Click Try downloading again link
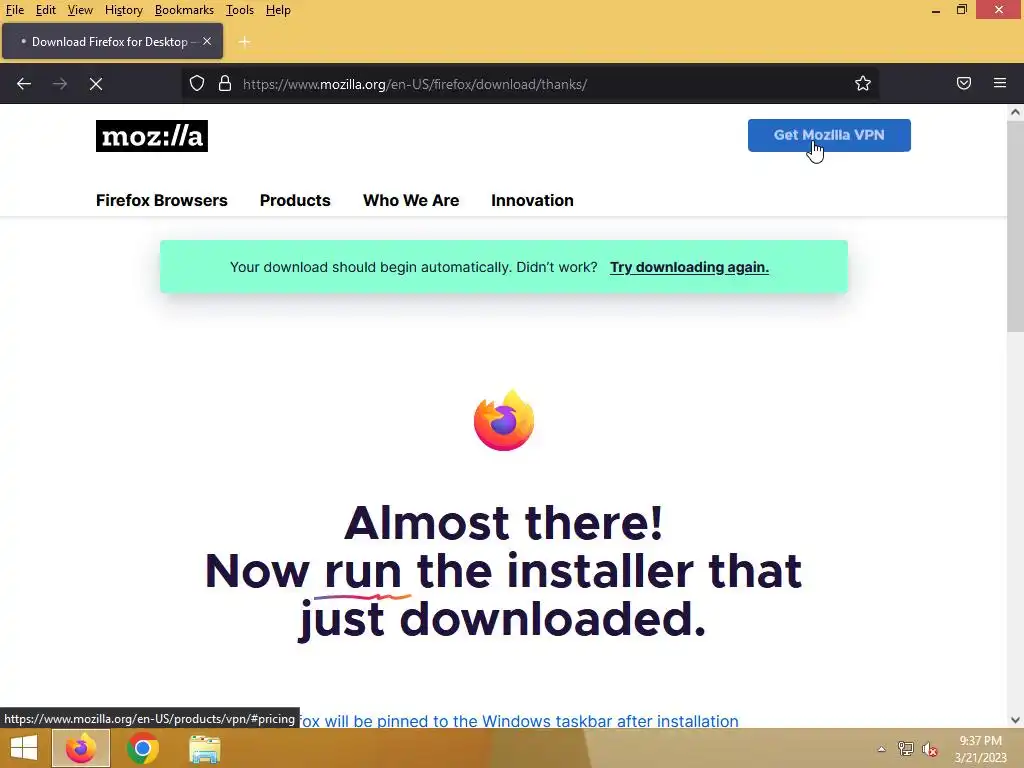The image size is (1024, 768). 689,267
